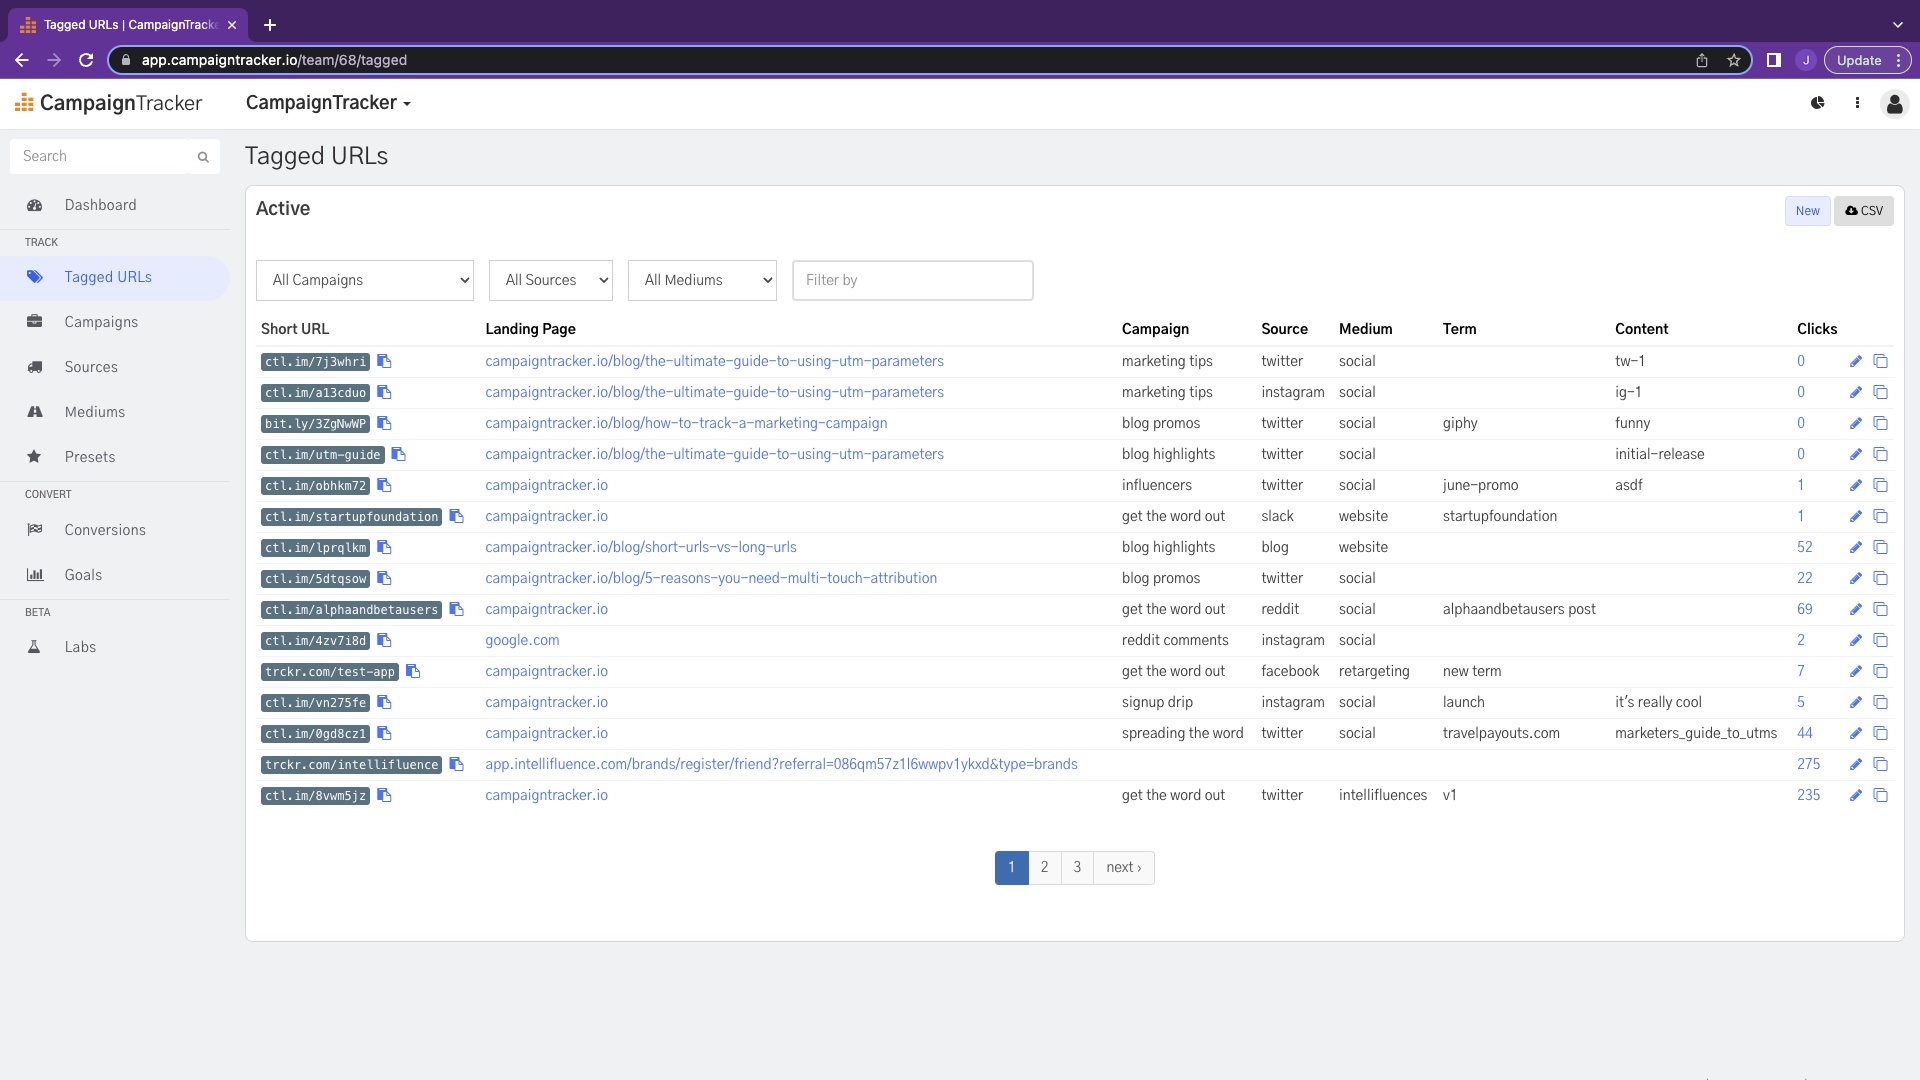Viewport: 1920px width, 1080px height.
Task: Open the All Sources dropdown
Action: (x=551, y=280)
